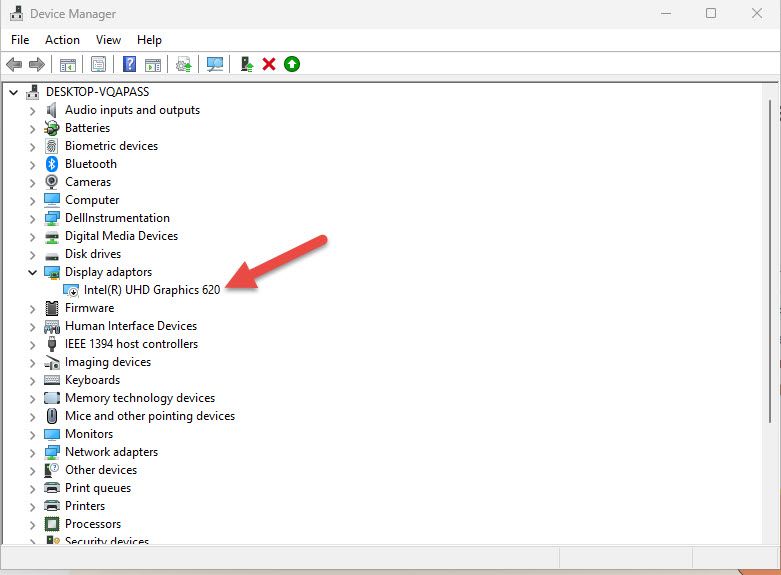Toggle the Action Pane toolbar icon

click(x=153, y=64)
